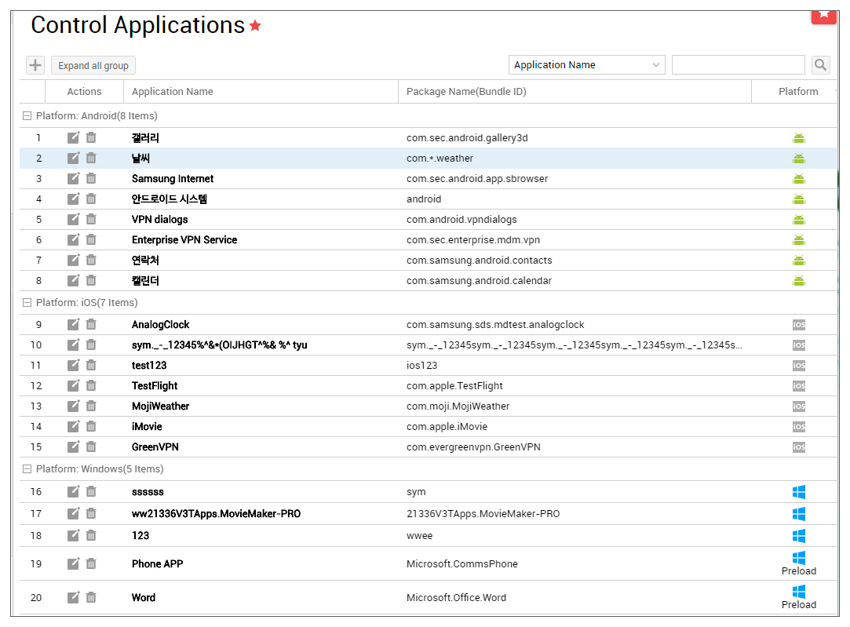Edit the GreenVPN application
The height and width of the screenshot is (627, 850).
point(73,447)
